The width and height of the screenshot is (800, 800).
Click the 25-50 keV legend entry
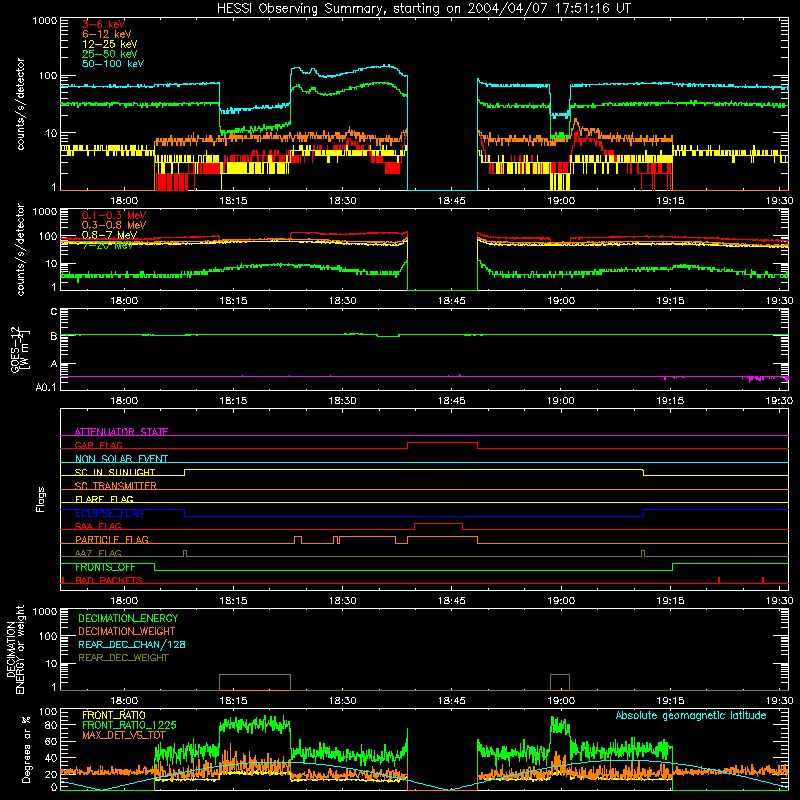point(109,54)
